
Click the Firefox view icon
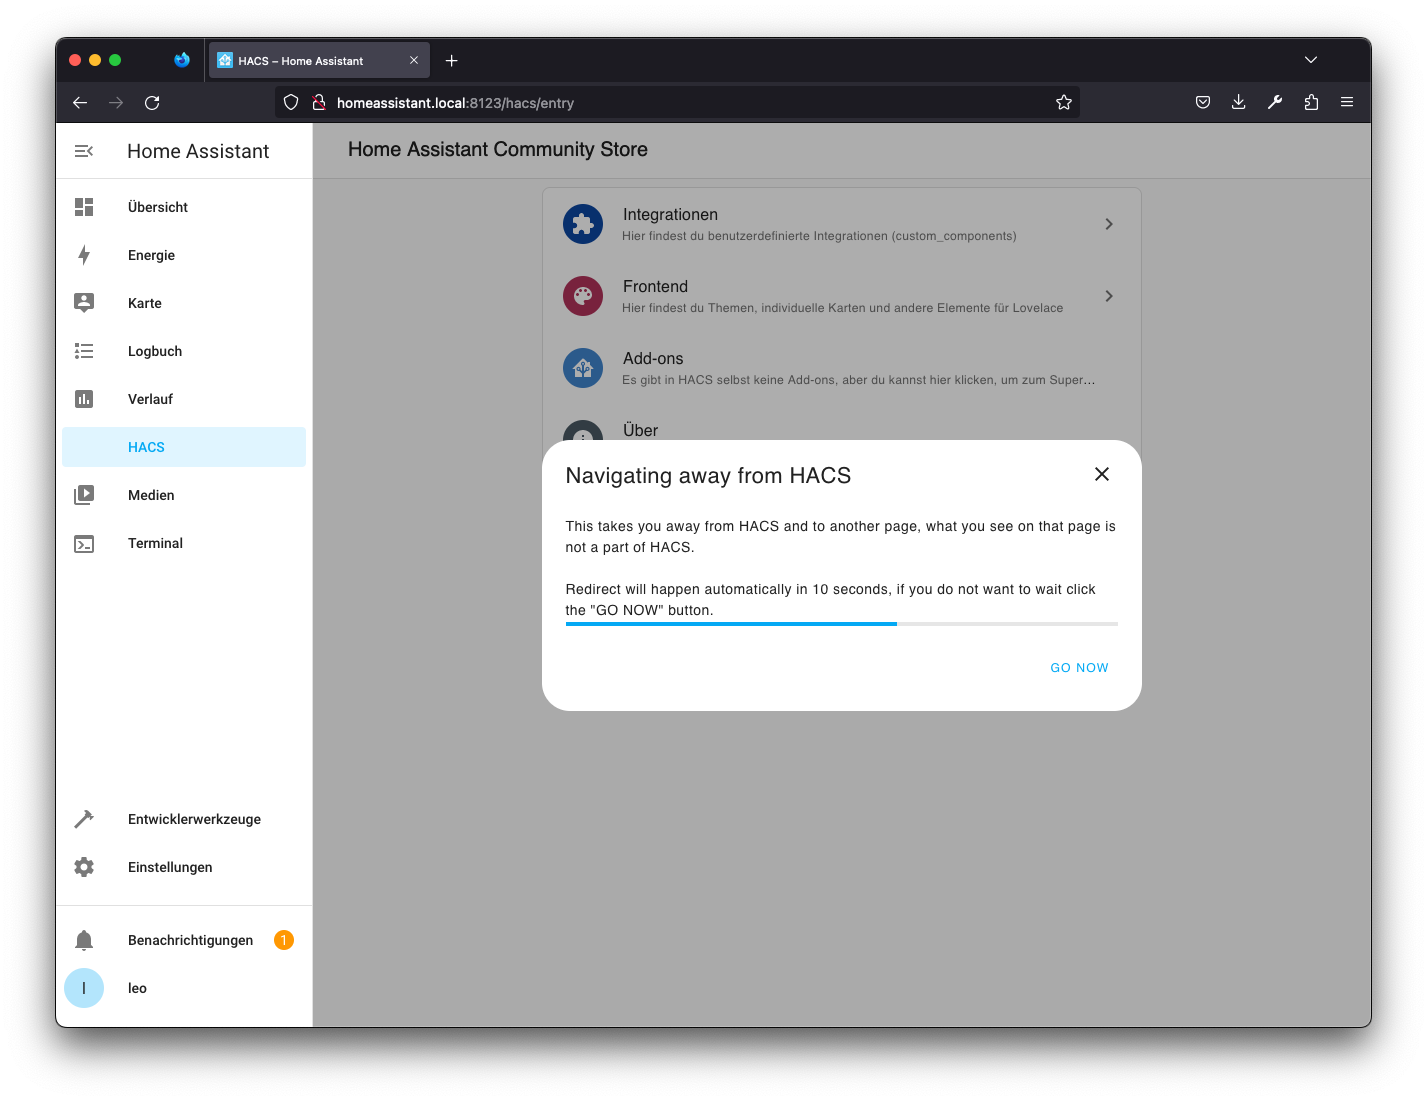click(182, 60)
